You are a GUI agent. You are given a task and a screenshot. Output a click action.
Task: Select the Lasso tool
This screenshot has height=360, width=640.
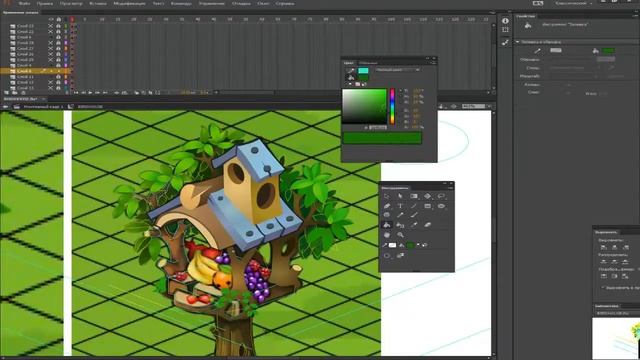click(x=441, y=196)
